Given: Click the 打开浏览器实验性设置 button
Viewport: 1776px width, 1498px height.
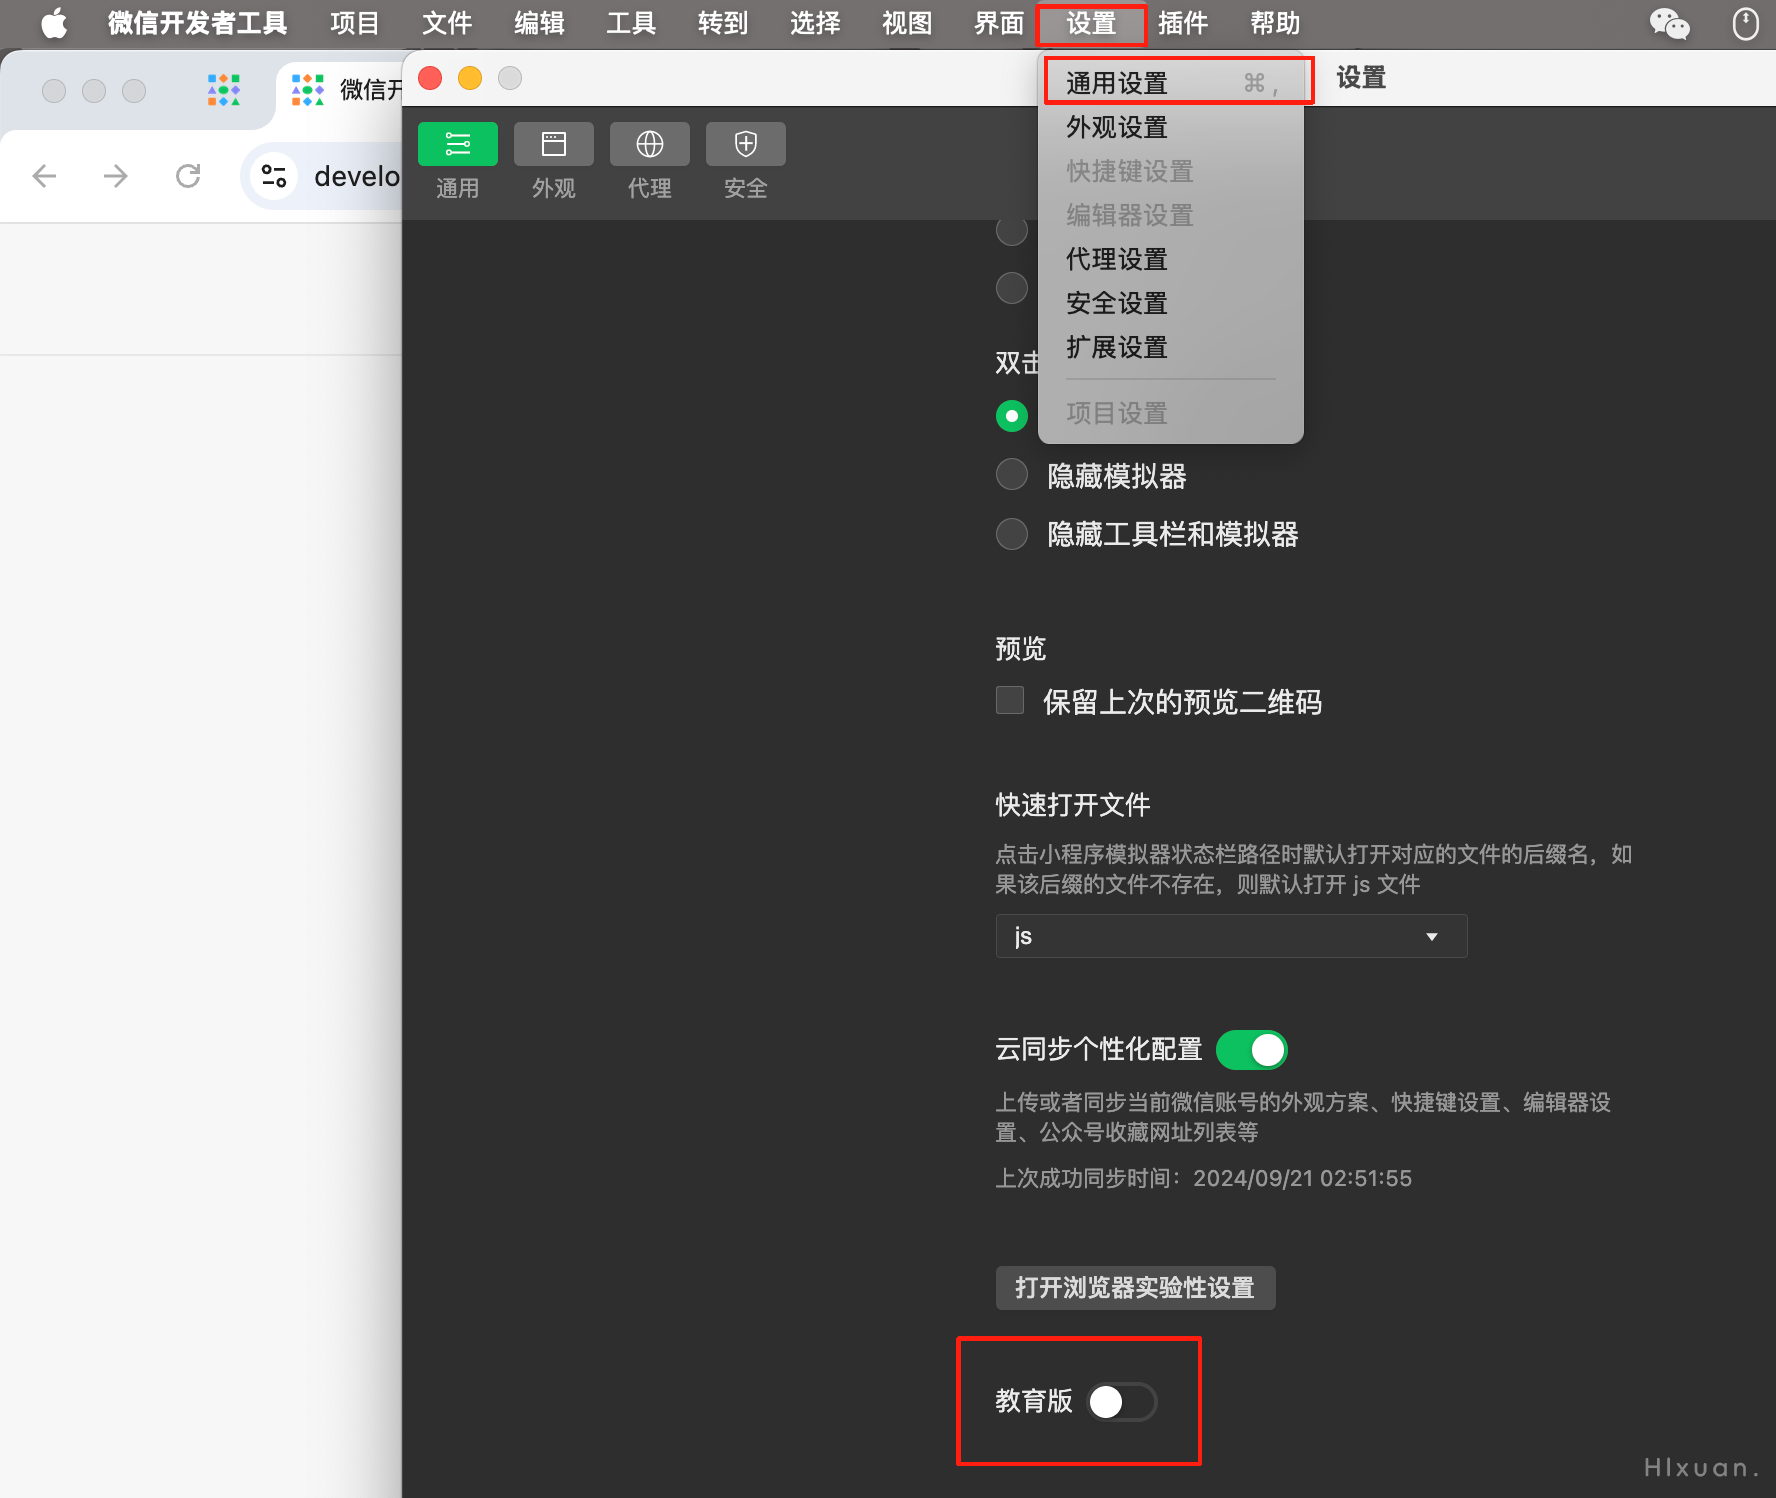Looking at the screenshot, I should click(x=1135, y=1287).
